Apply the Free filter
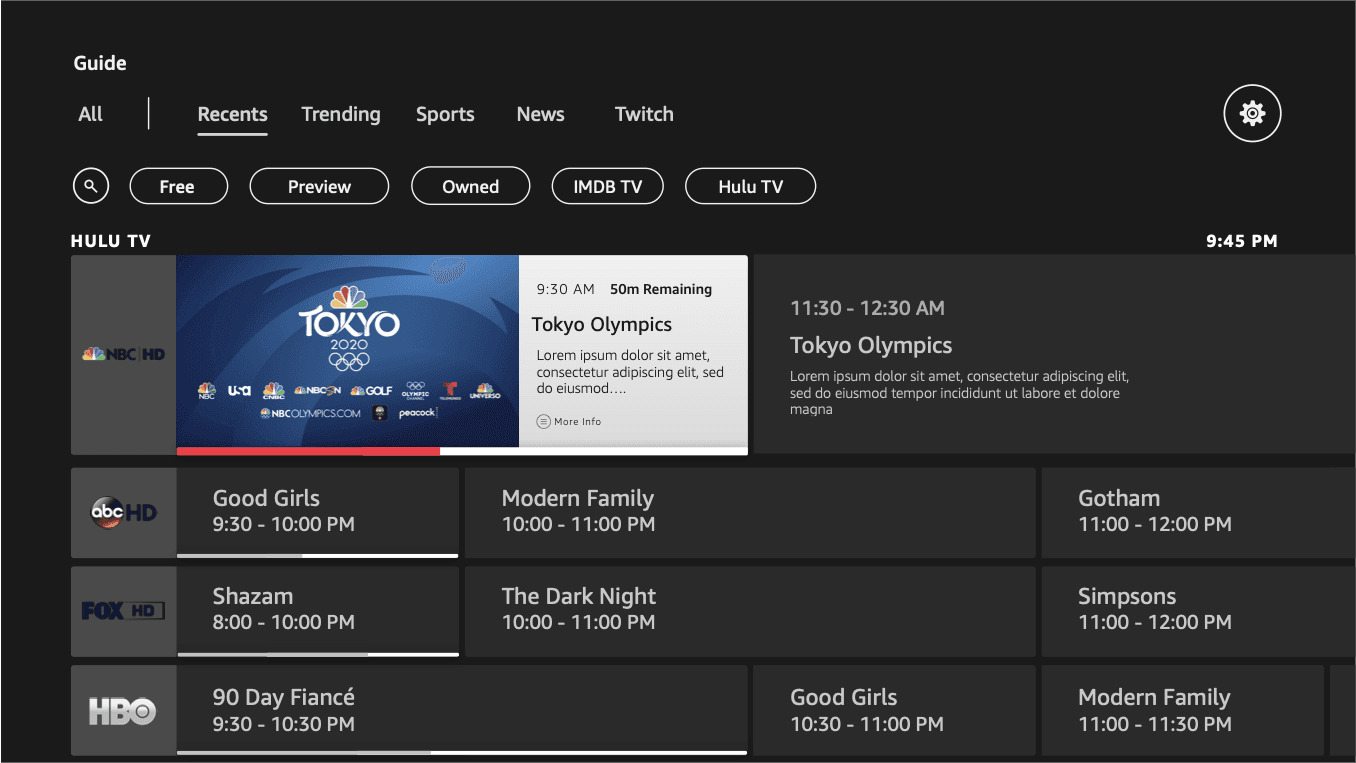The width and height of the screenshot is (1356, 763). (177, 186)
